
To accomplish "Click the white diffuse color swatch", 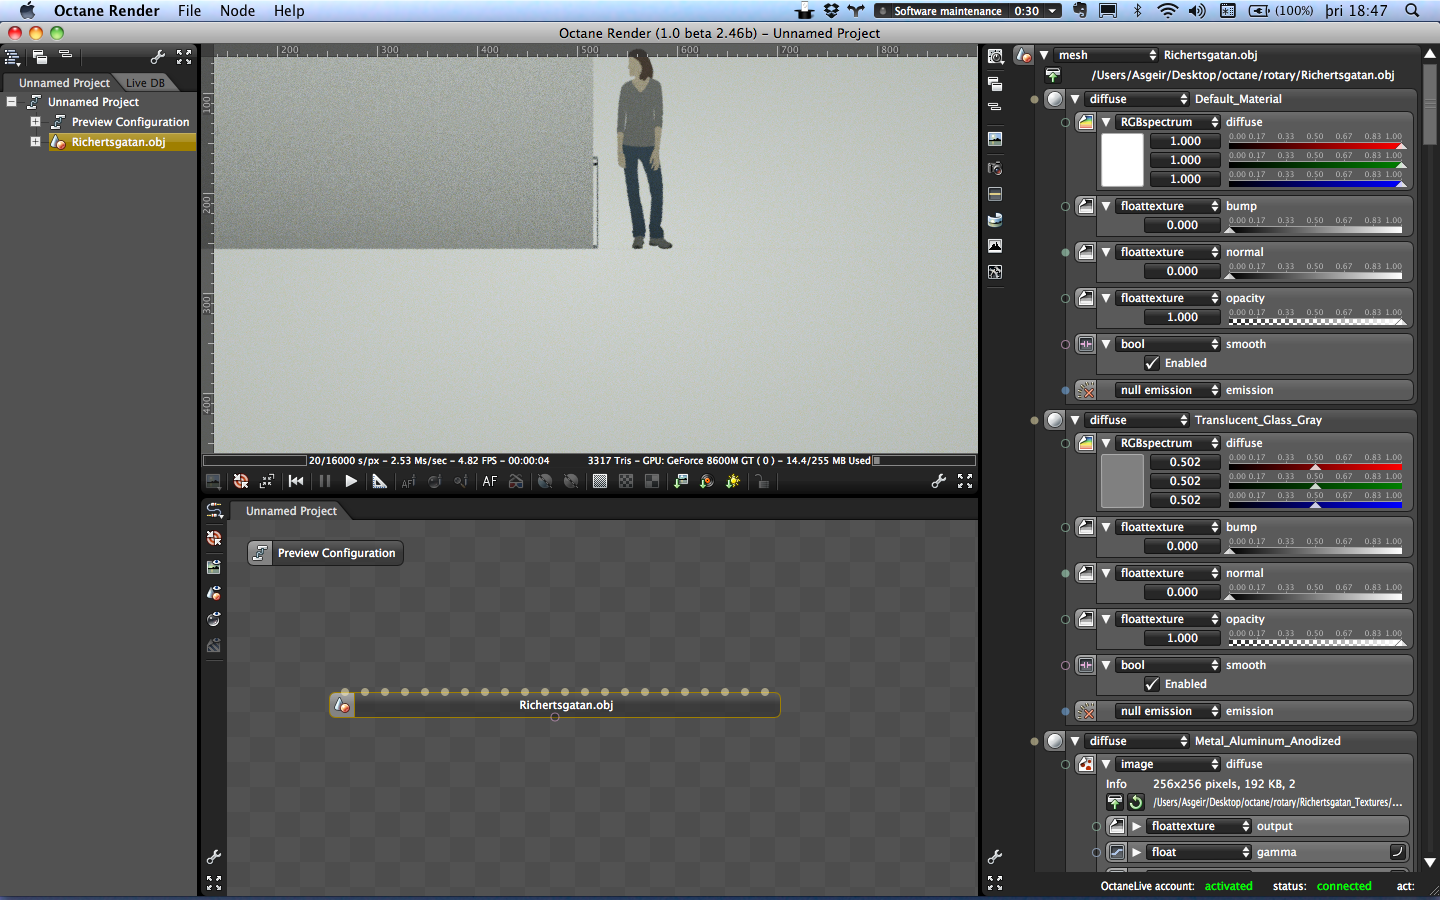I will point(1122,160).
